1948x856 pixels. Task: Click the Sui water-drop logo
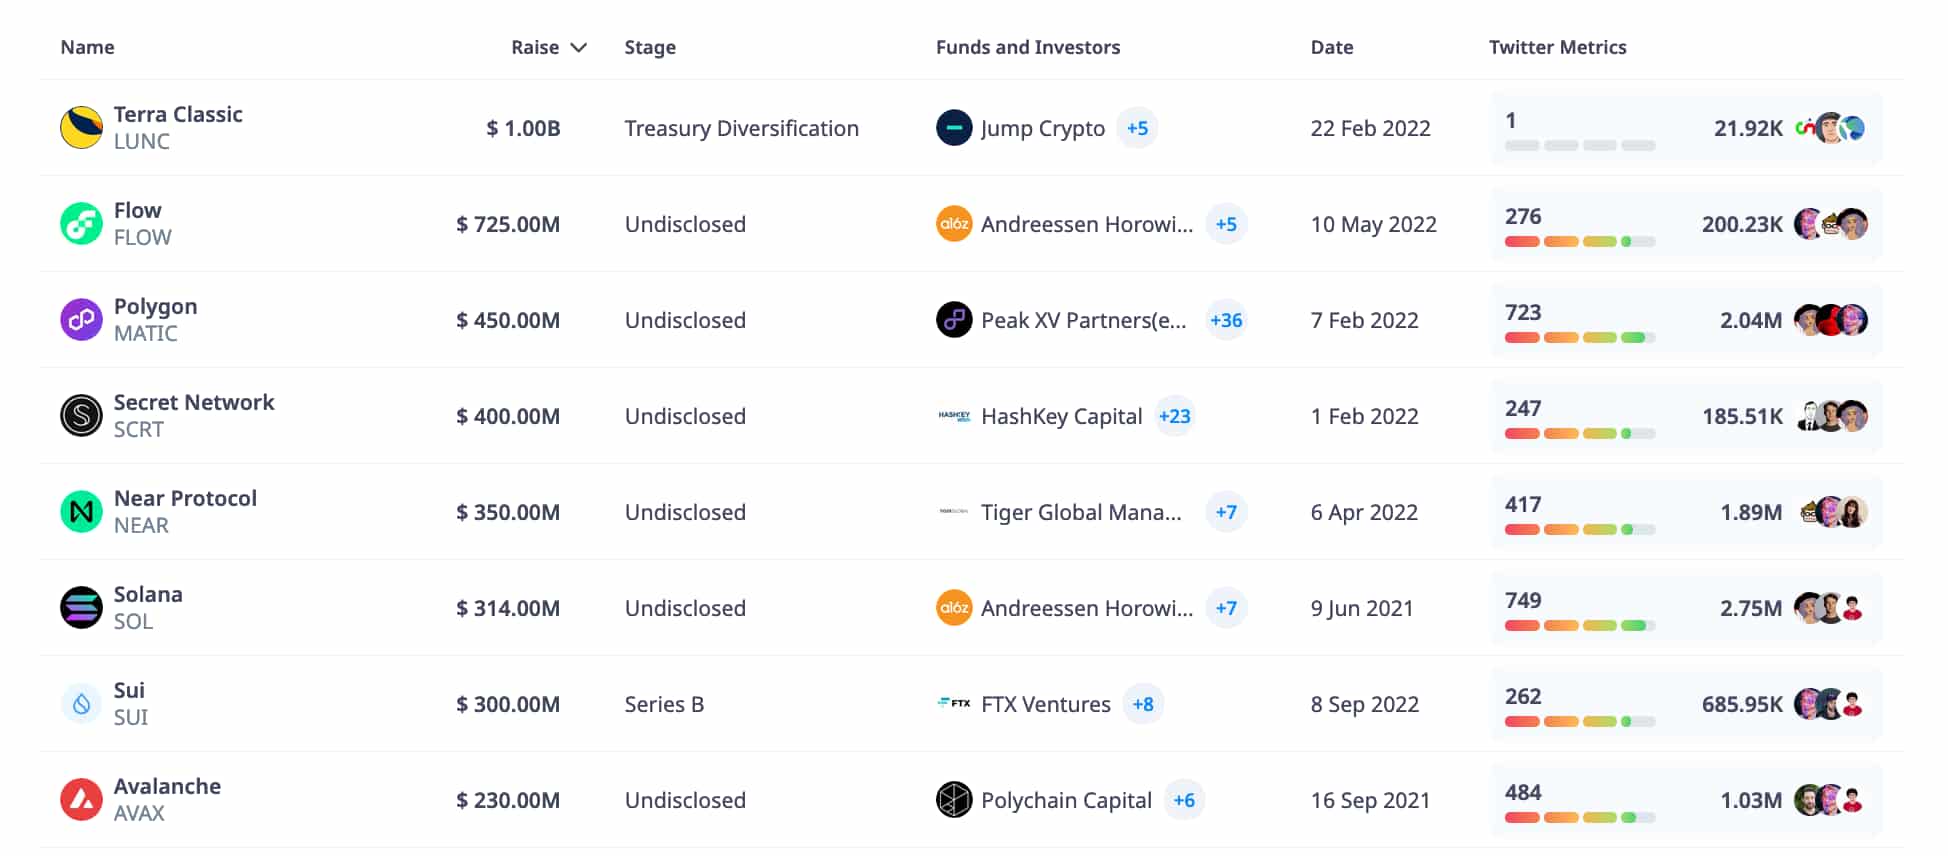pyautogui.click(x=81, y=704)
